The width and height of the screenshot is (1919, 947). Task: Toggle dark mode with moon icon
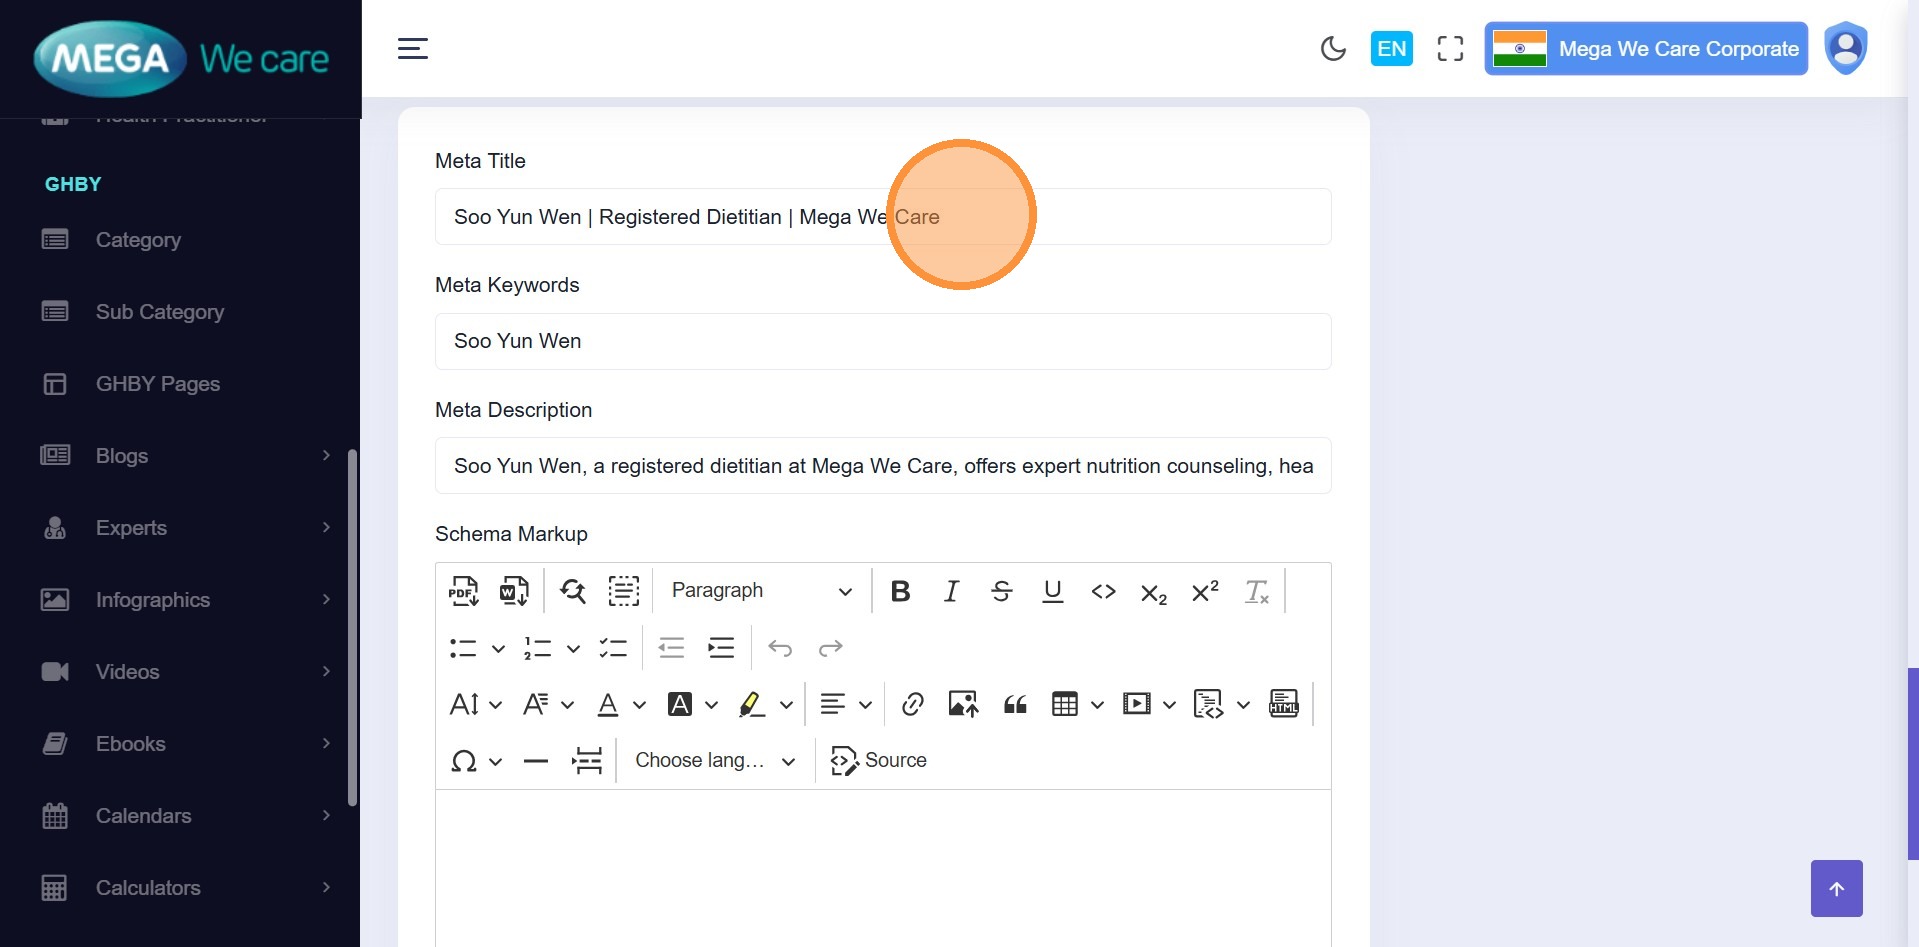1333,49
